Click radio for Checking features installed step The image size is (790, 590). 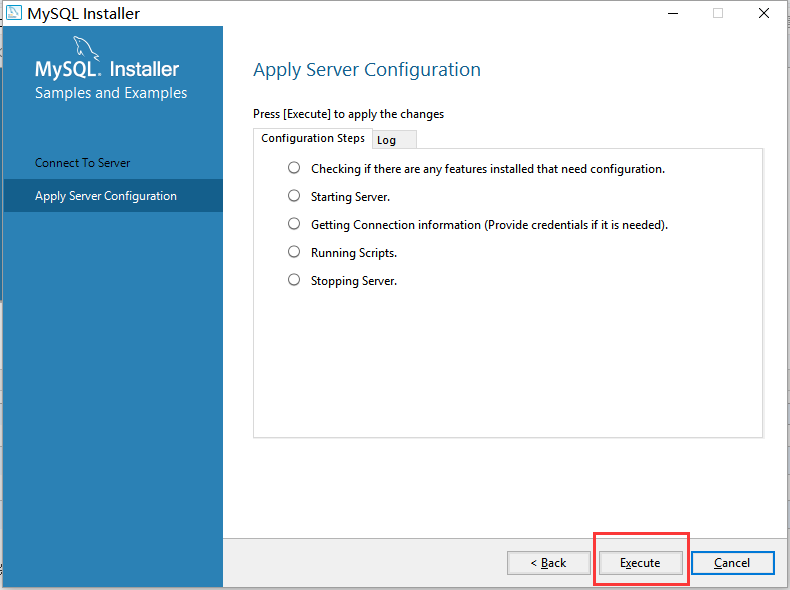[x=294, y=168]
